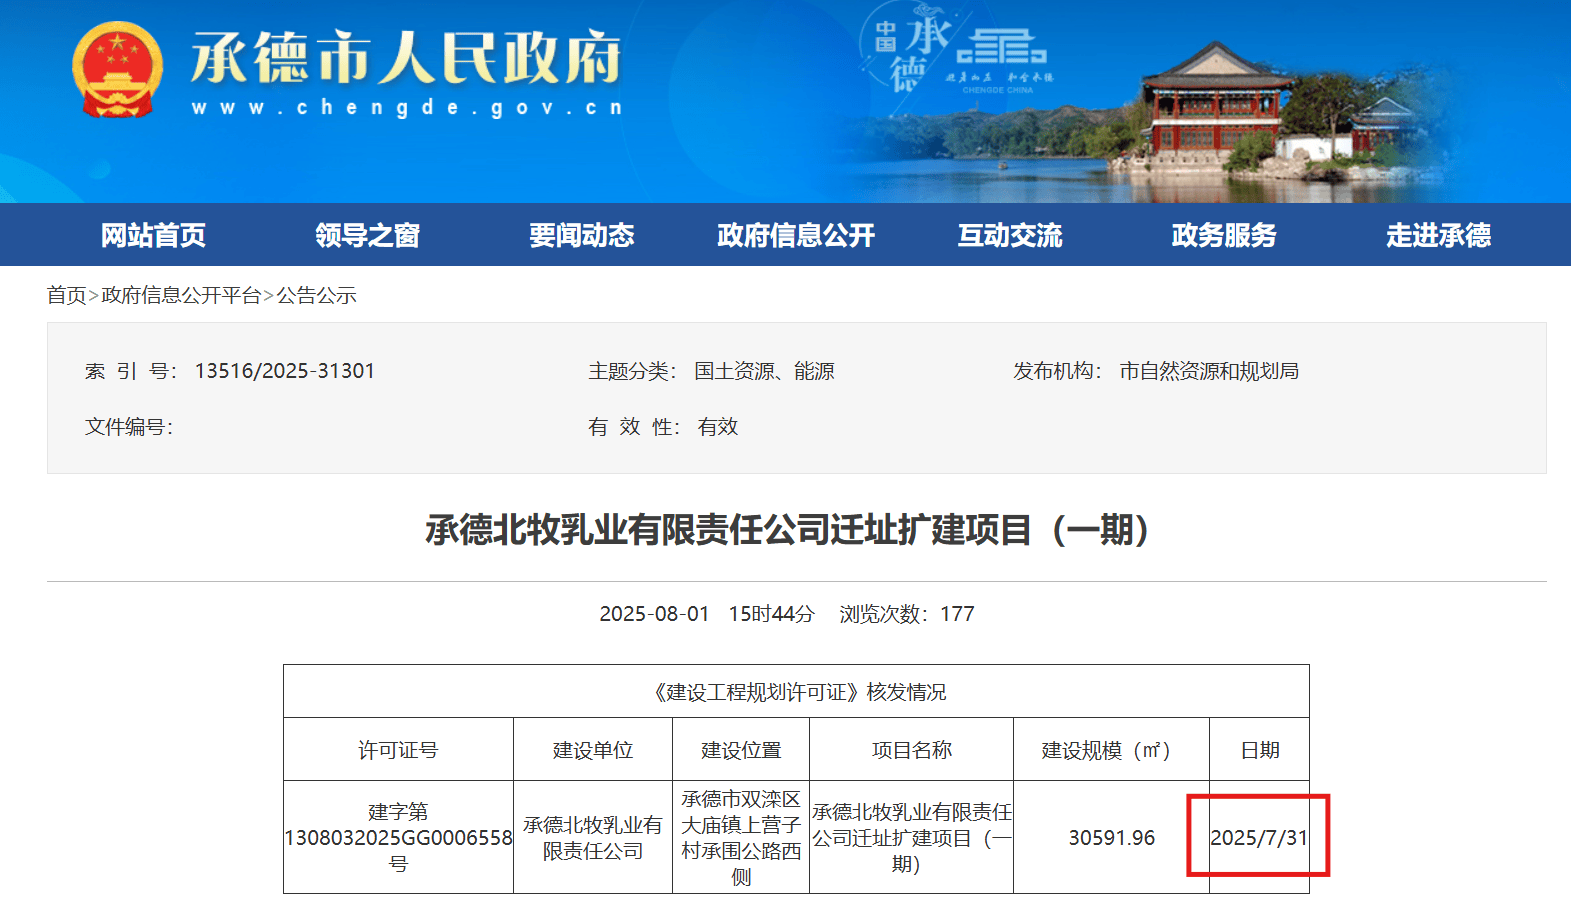
Task: Click the article title about 承德北牧乳业
Action: (787, 529)
